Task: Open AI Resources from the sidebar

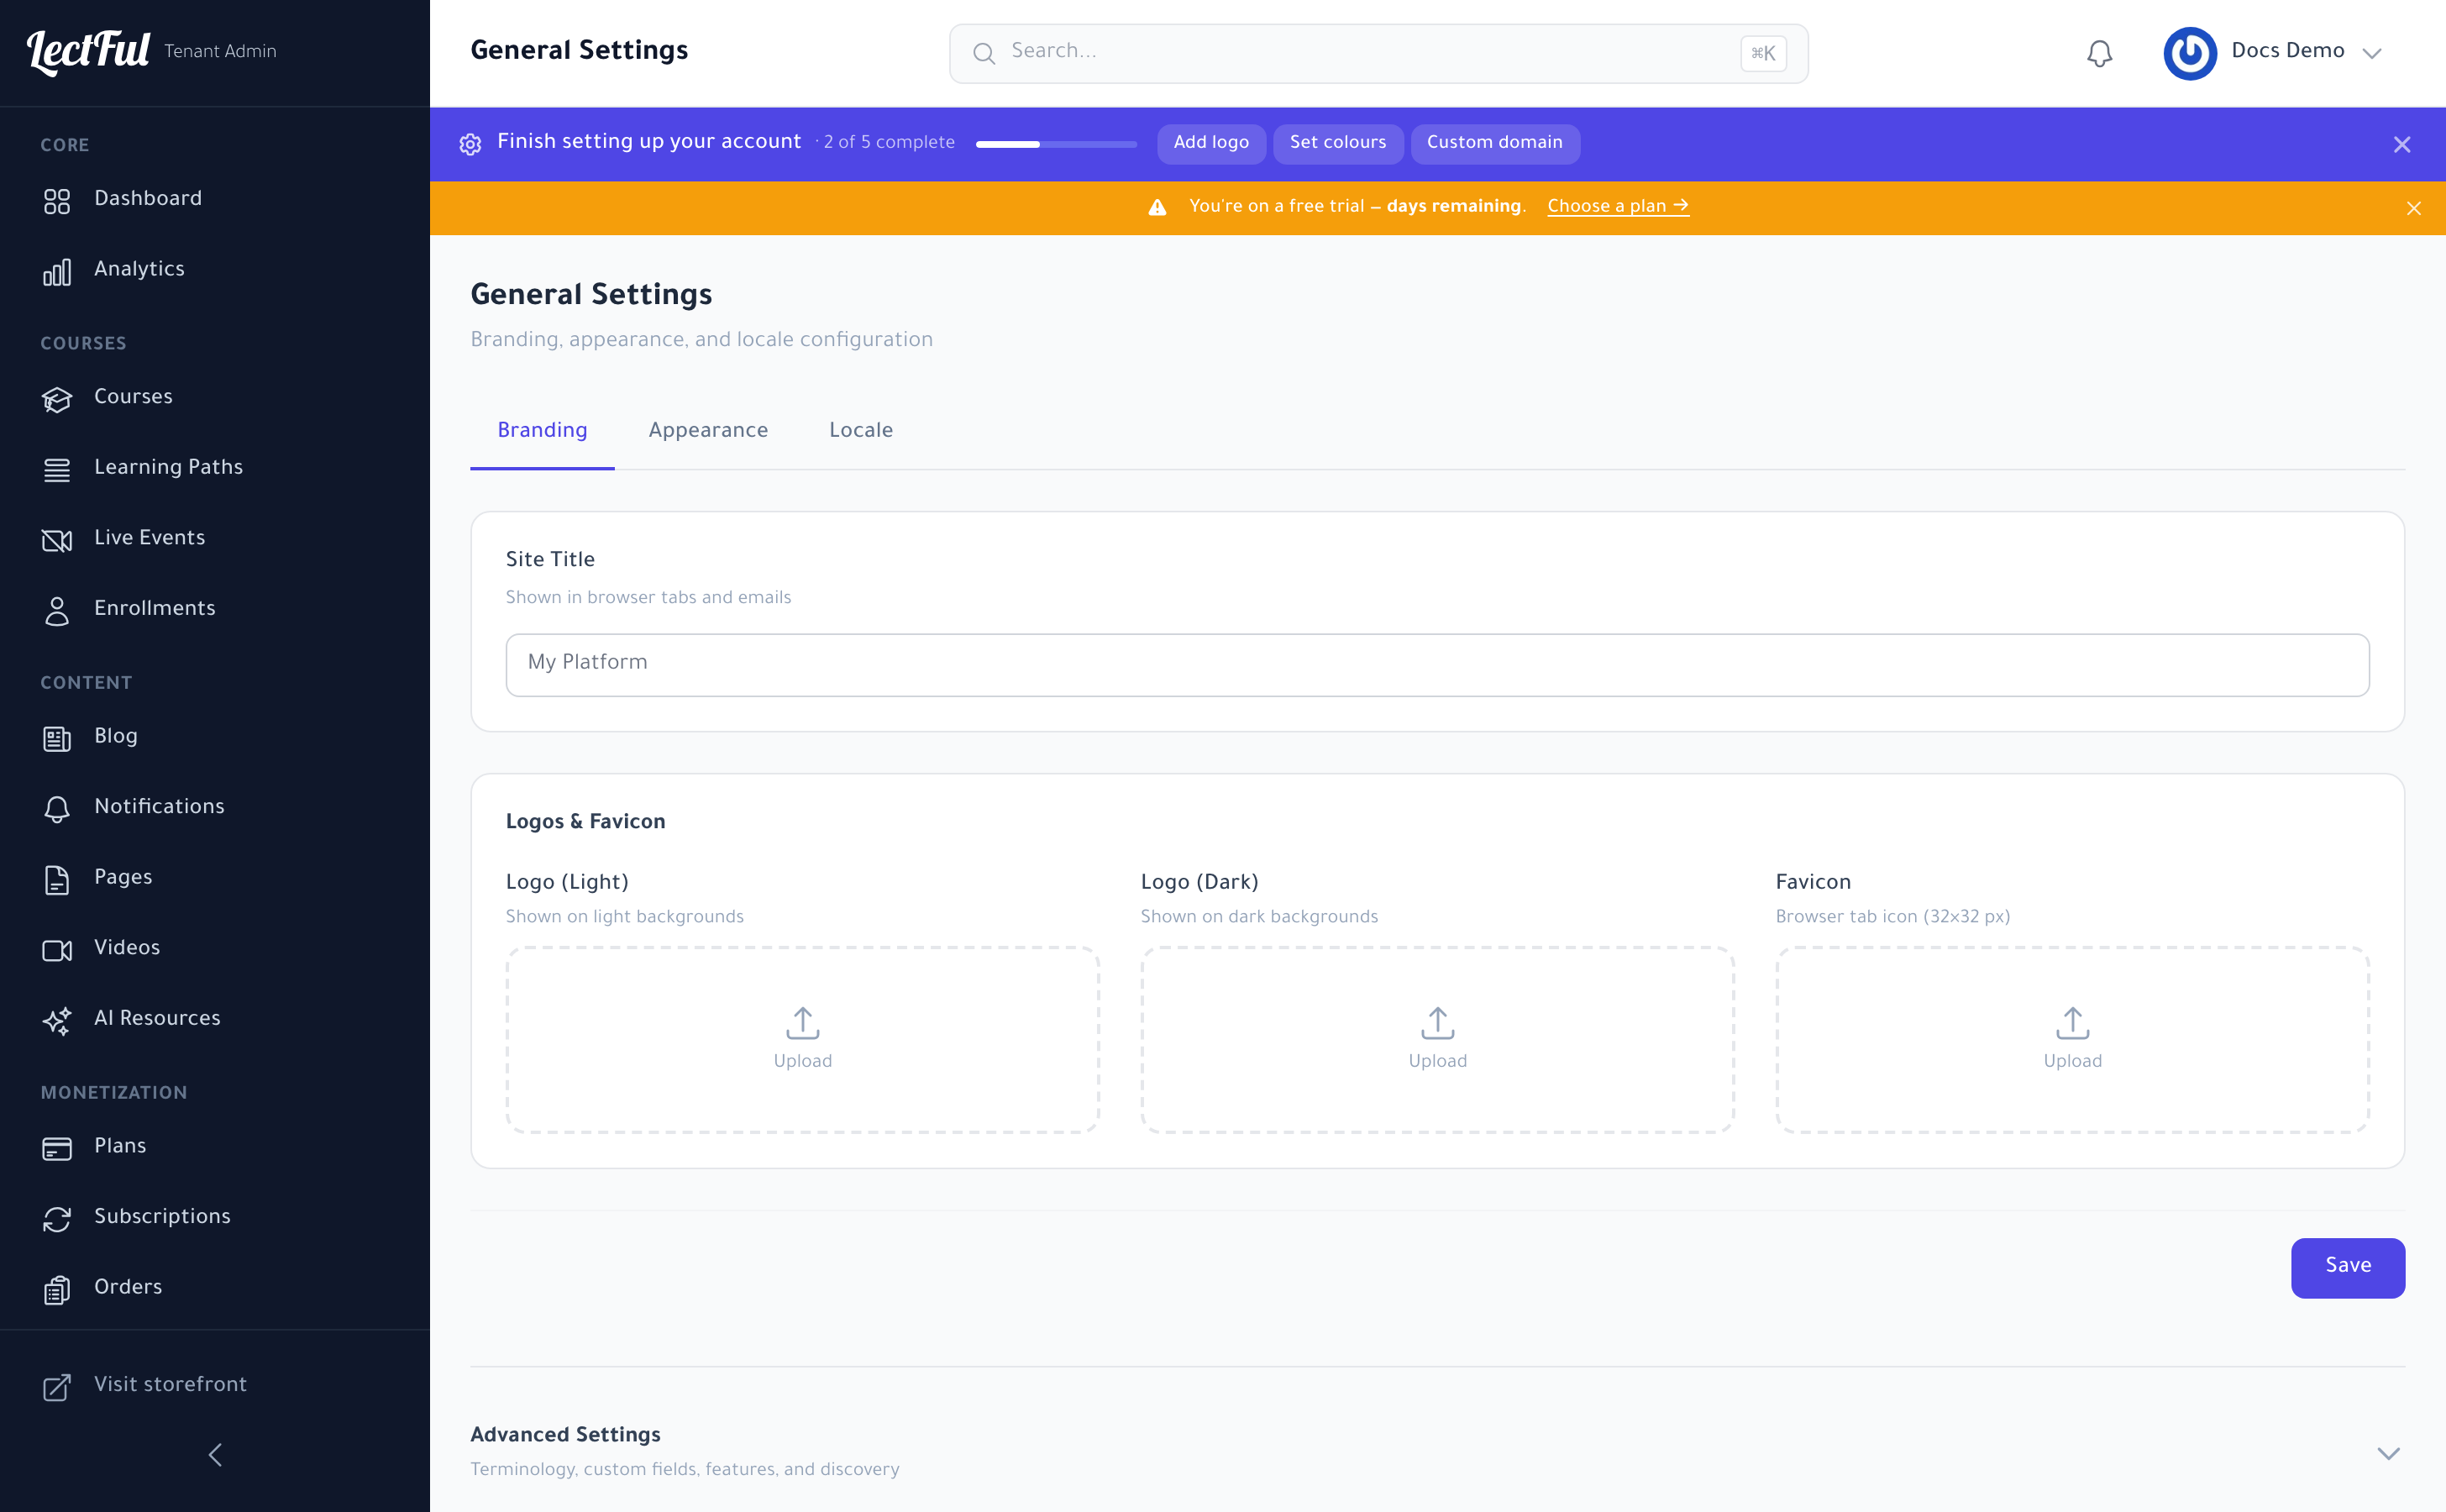Action: 215,1019
